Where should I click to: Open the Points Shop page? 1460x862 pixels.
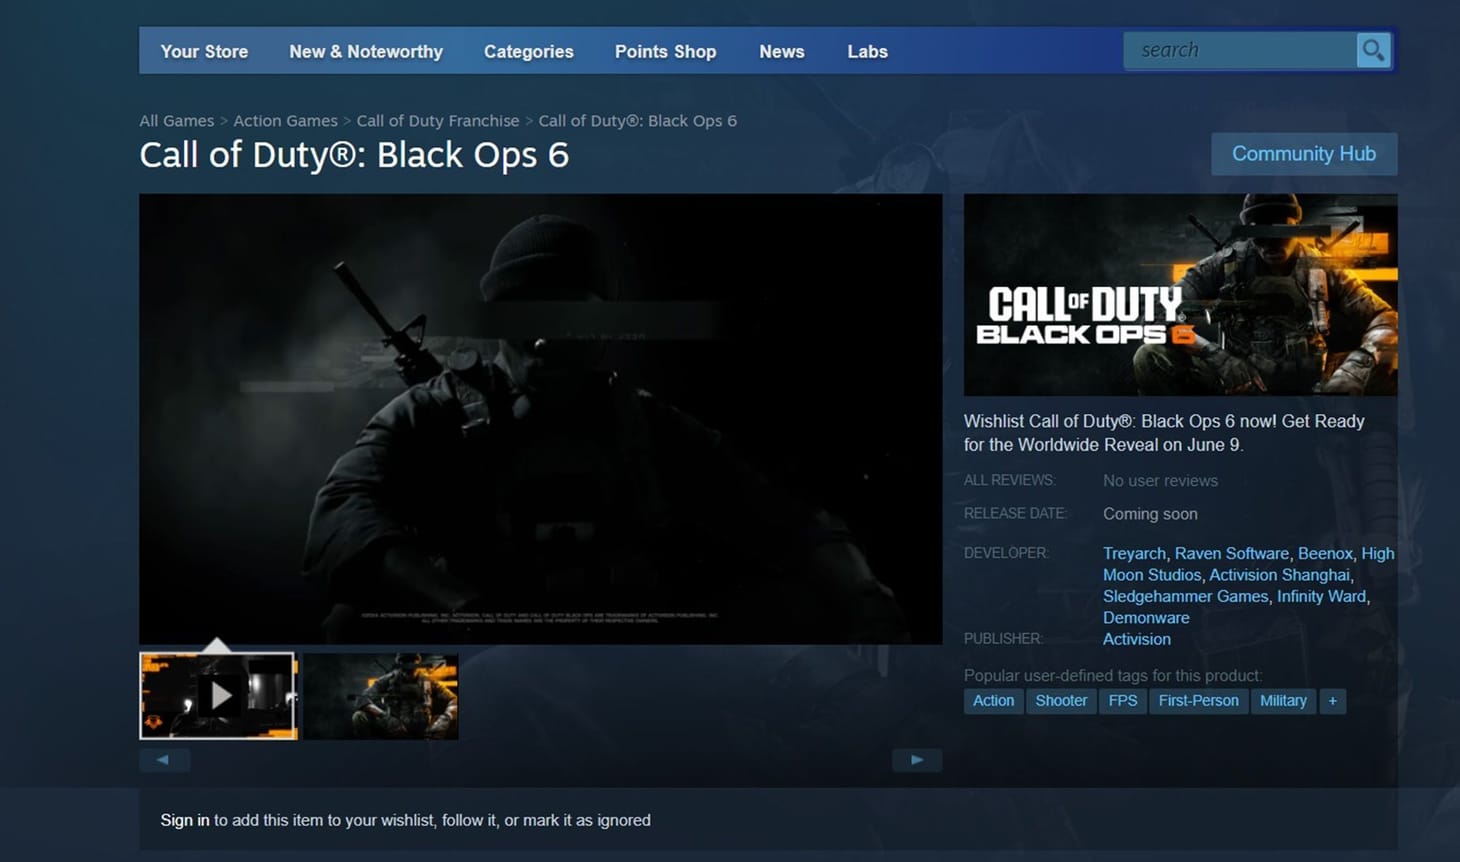(x=665, y=51)
